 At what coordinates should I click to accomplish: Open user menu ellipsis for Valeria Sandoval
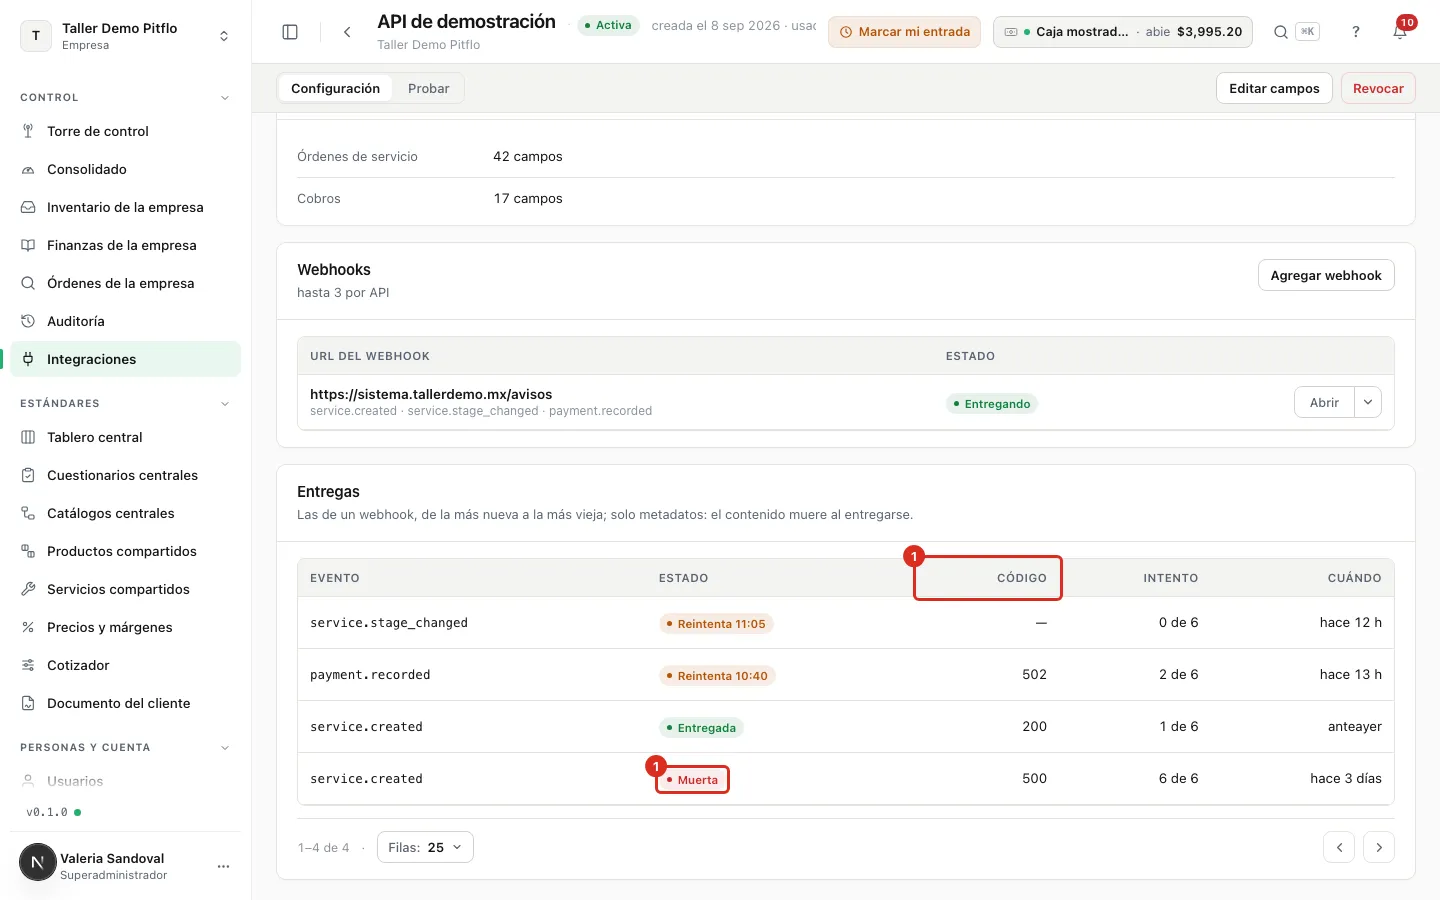[223, 866]
